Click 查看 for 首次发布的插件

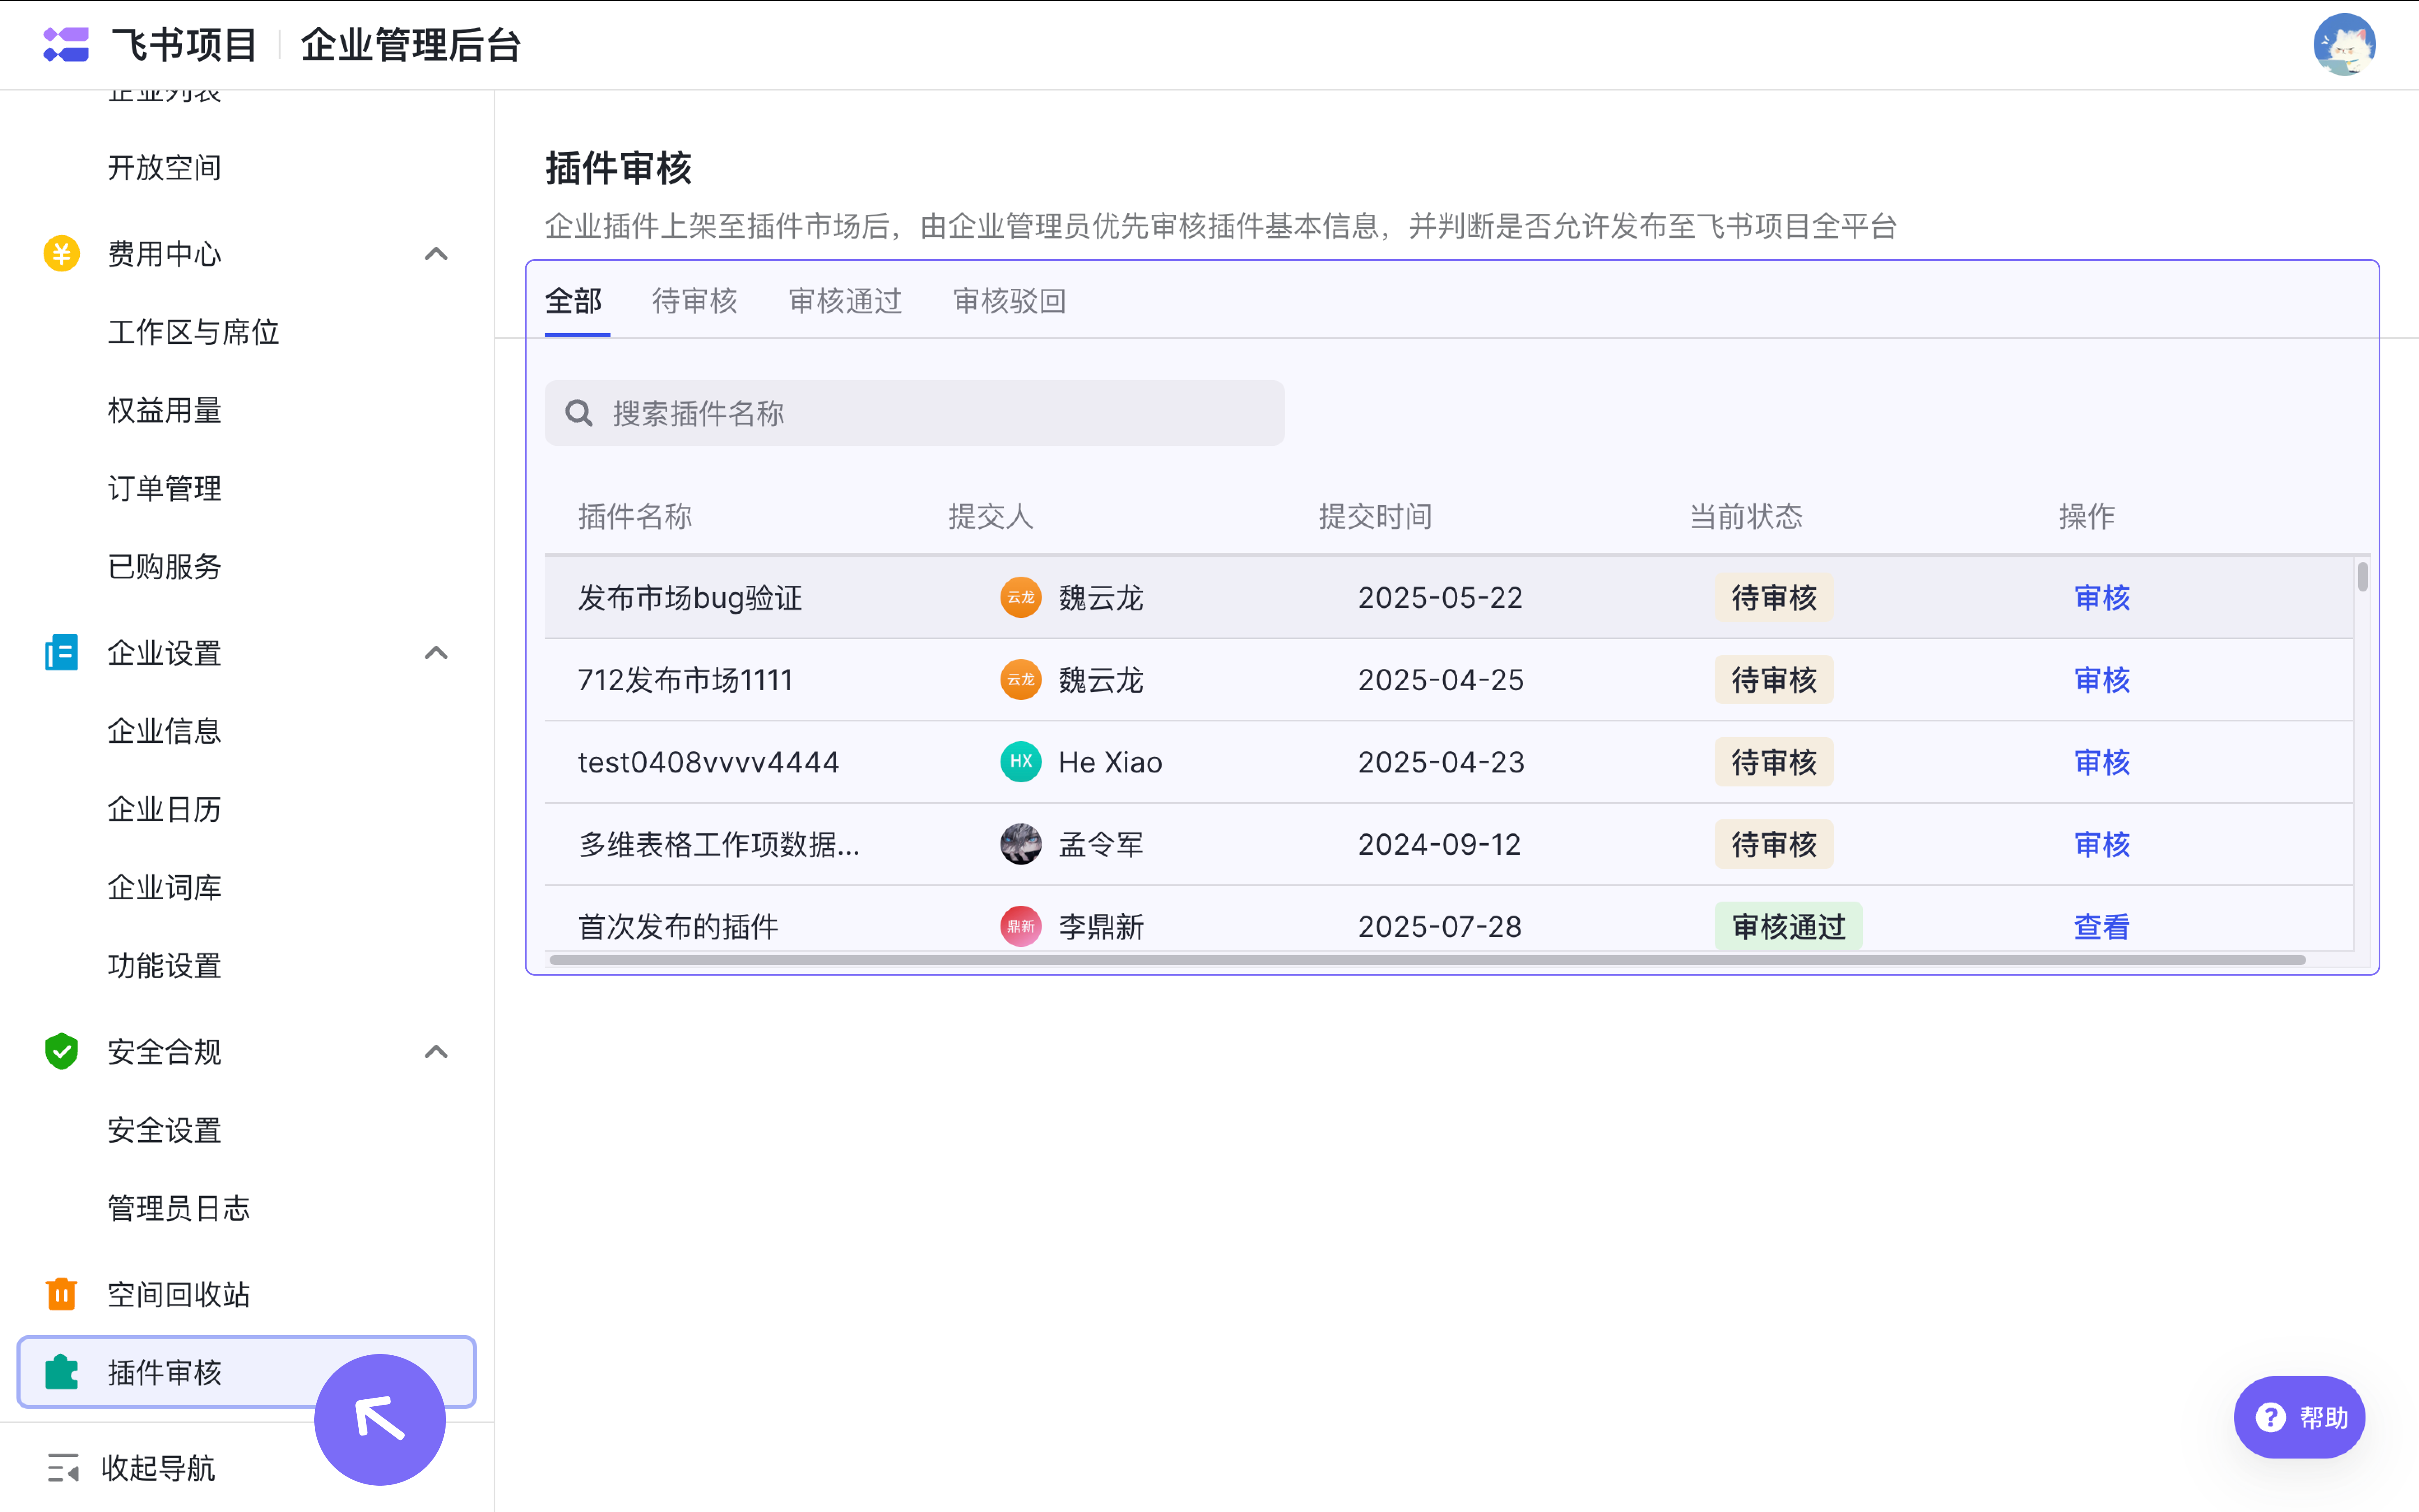pyautogui.click(x=2102, y=927)
